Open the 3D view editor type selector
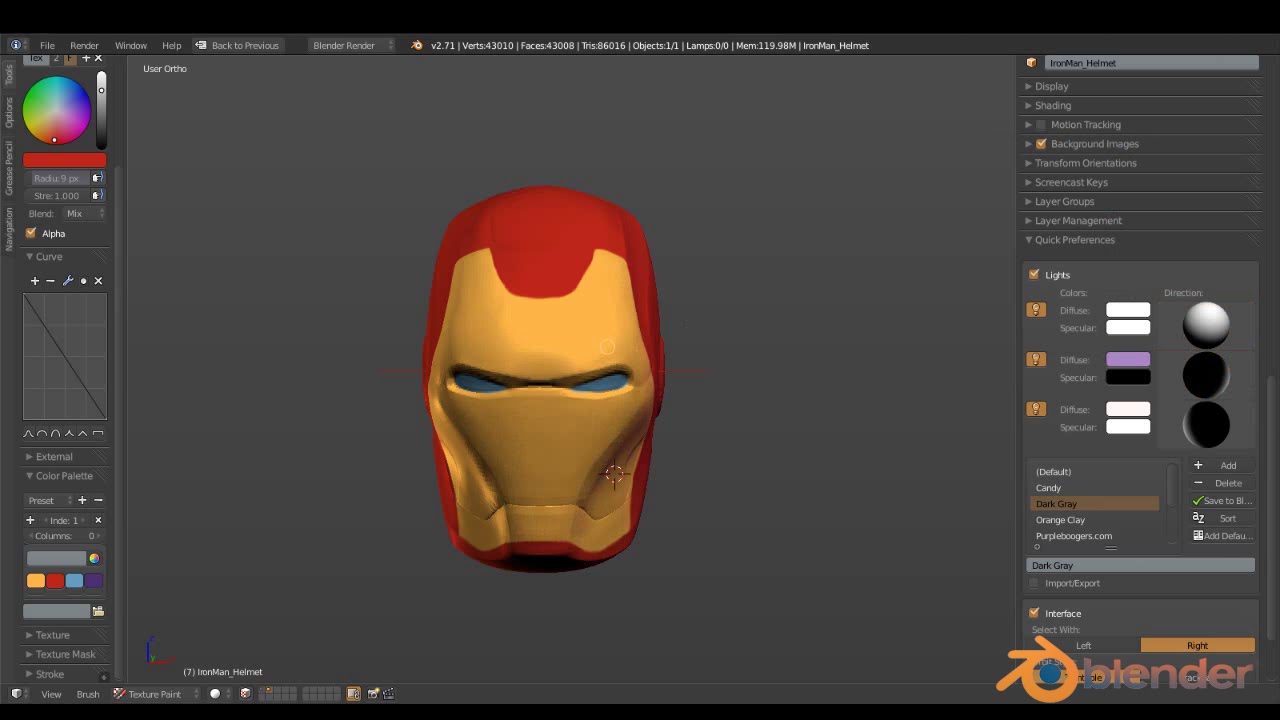This screenshot has width=1280, height=720. pyautogui.click(x=16, y=694)
